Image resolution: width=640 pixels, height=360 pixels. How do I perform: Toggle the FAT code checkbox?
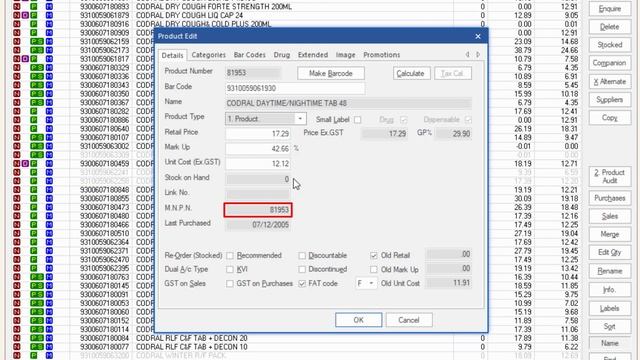302,283
